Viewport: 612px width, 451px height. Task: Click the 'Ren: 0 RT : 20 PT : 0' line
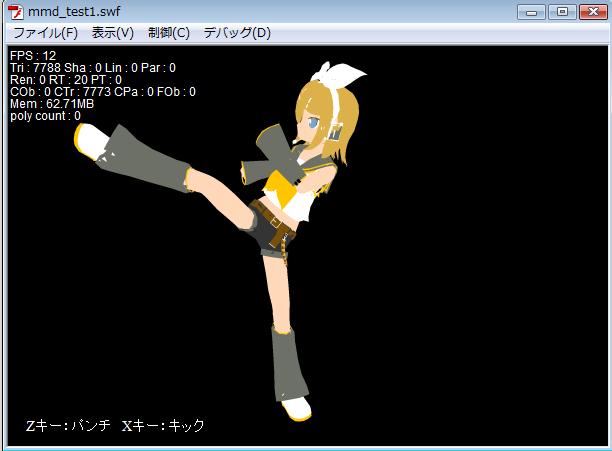coord(66,80)
